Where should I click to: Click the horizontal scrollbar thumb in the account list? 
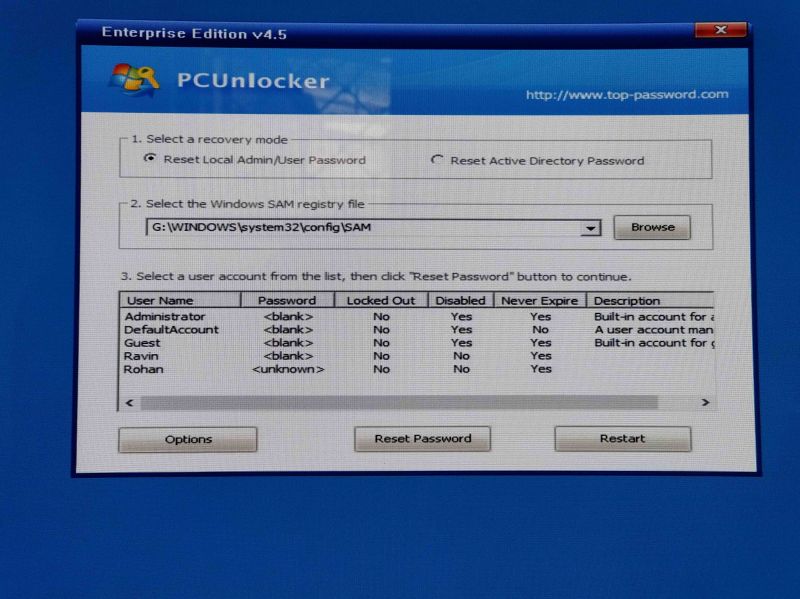pyautogui.click(x=399, y=403)
